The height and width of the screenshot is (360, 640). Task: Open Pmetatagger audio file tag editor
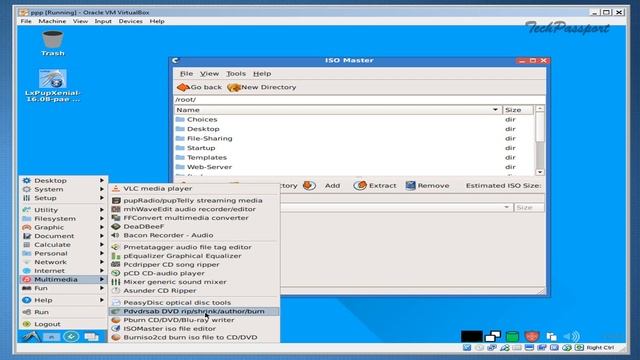pos(194,247)
